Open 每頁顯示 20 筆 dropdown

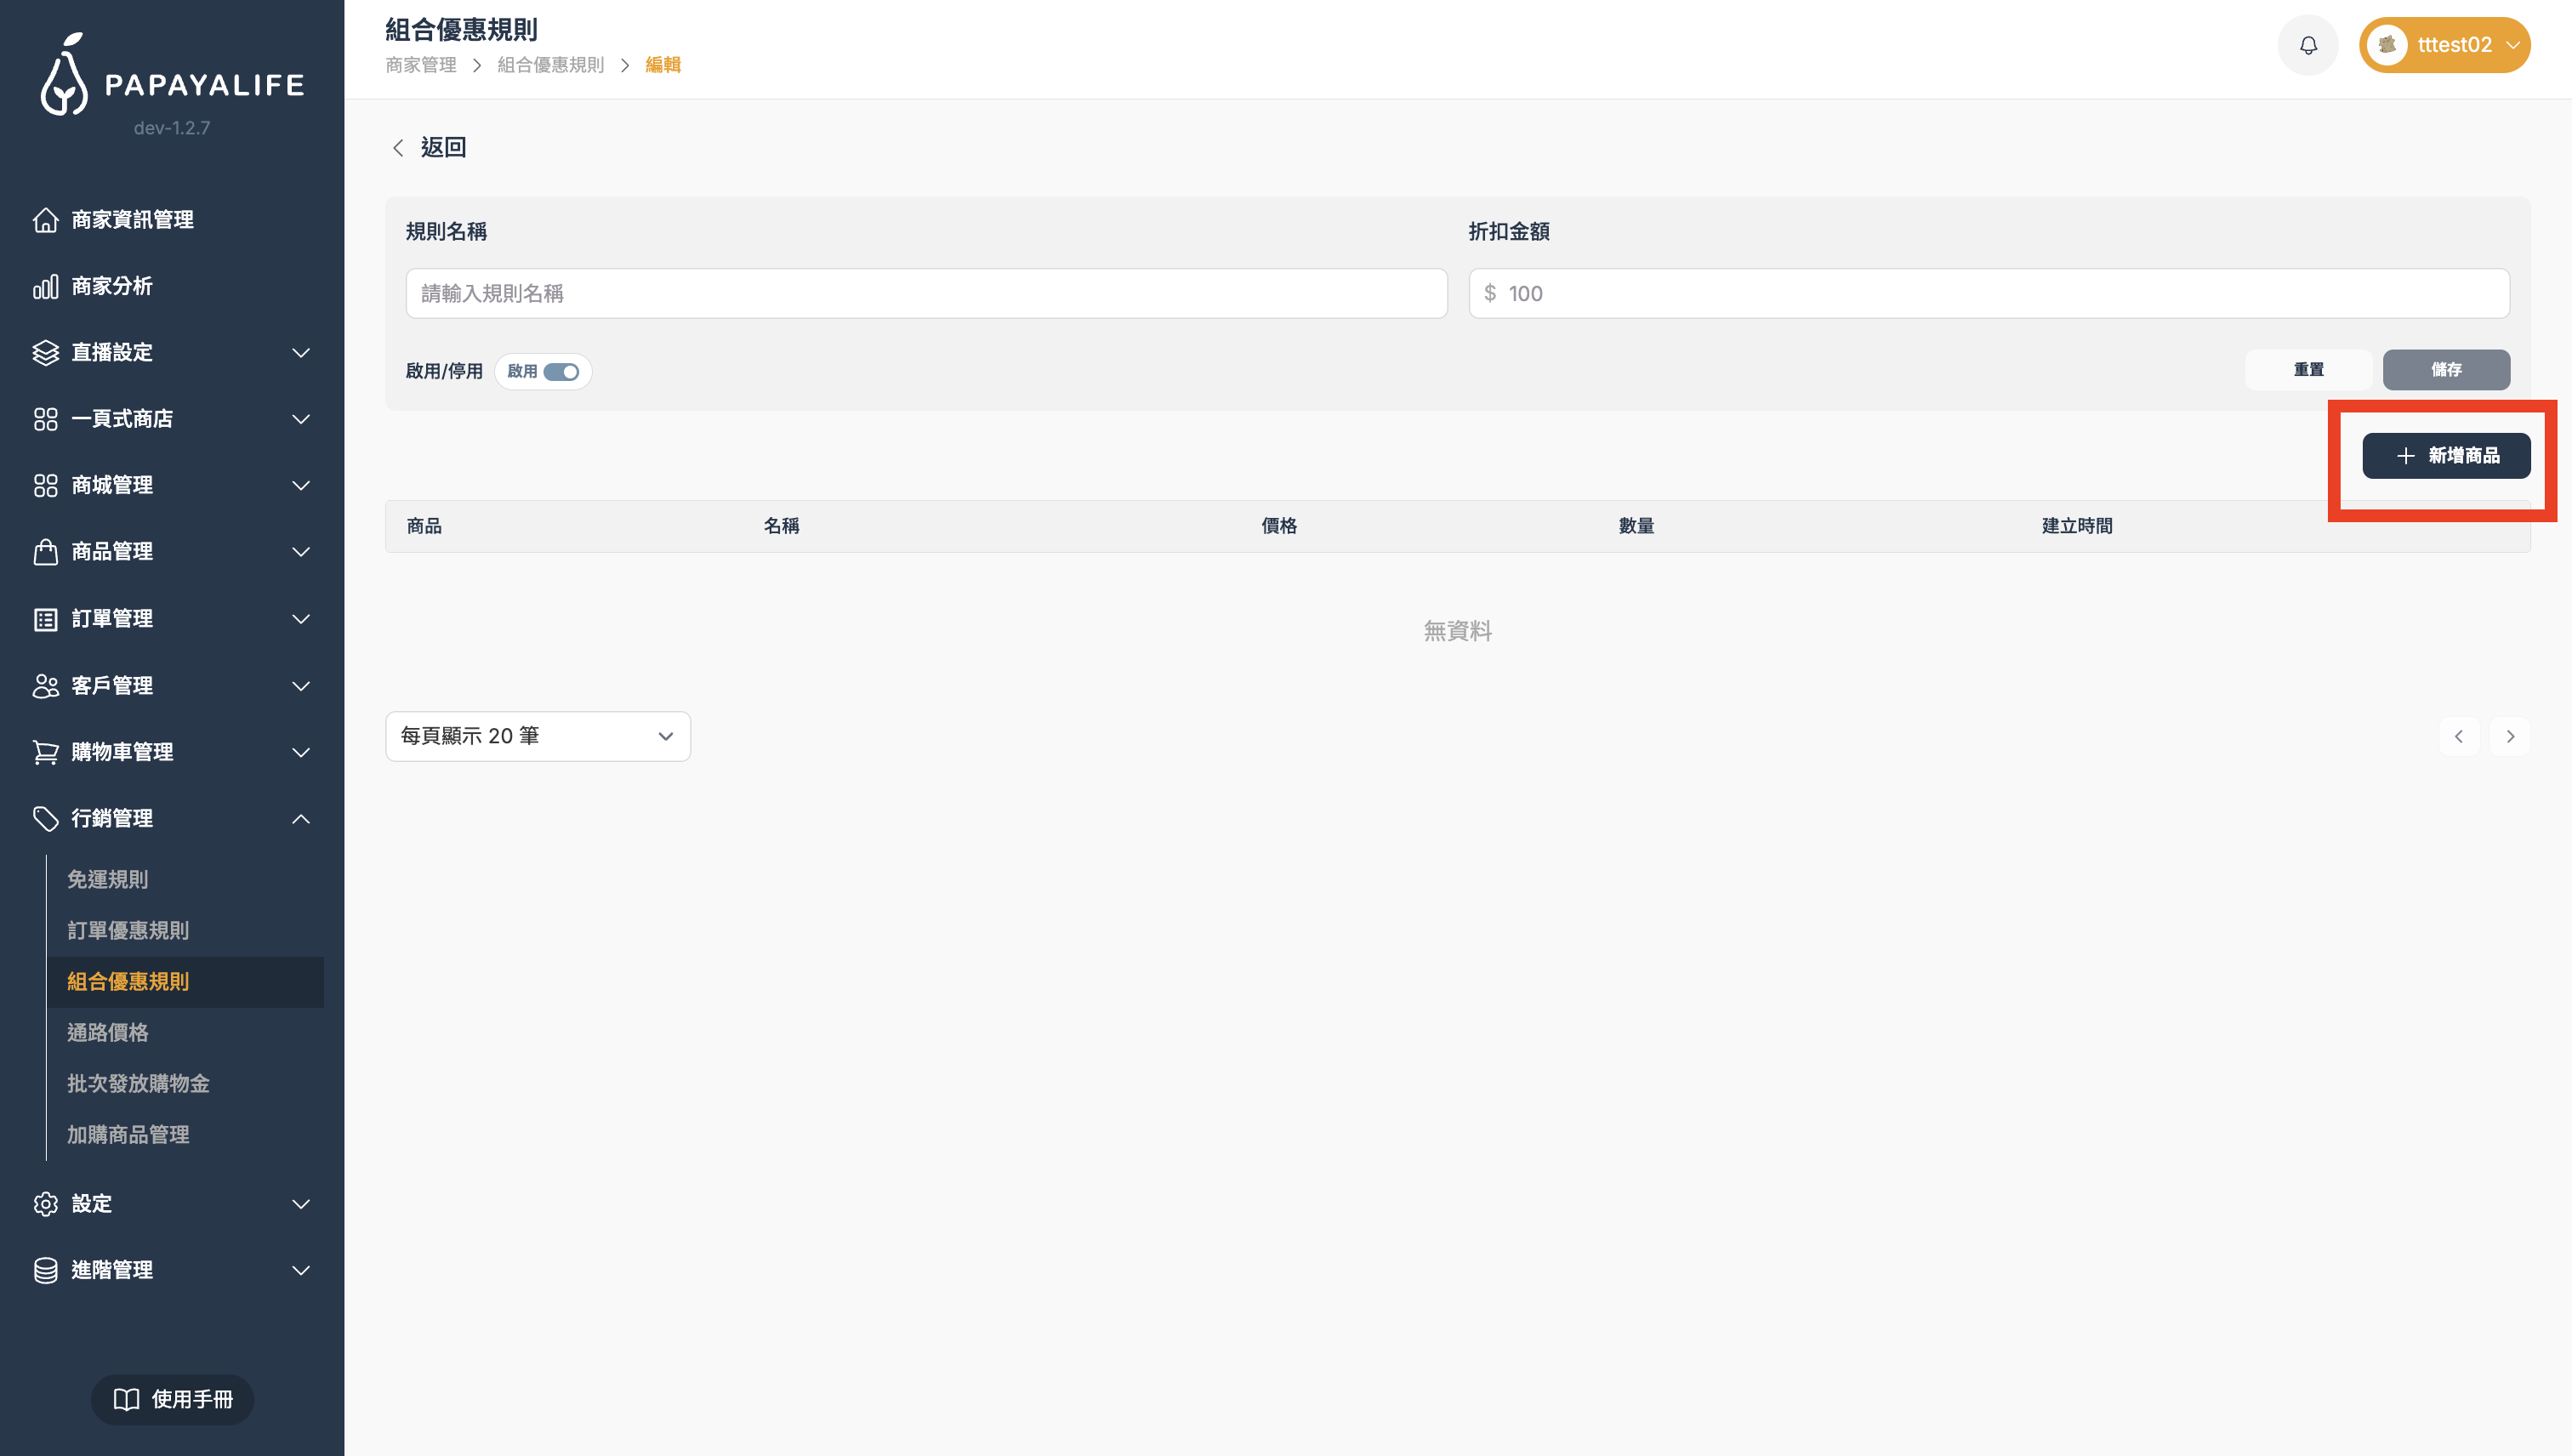537,736
